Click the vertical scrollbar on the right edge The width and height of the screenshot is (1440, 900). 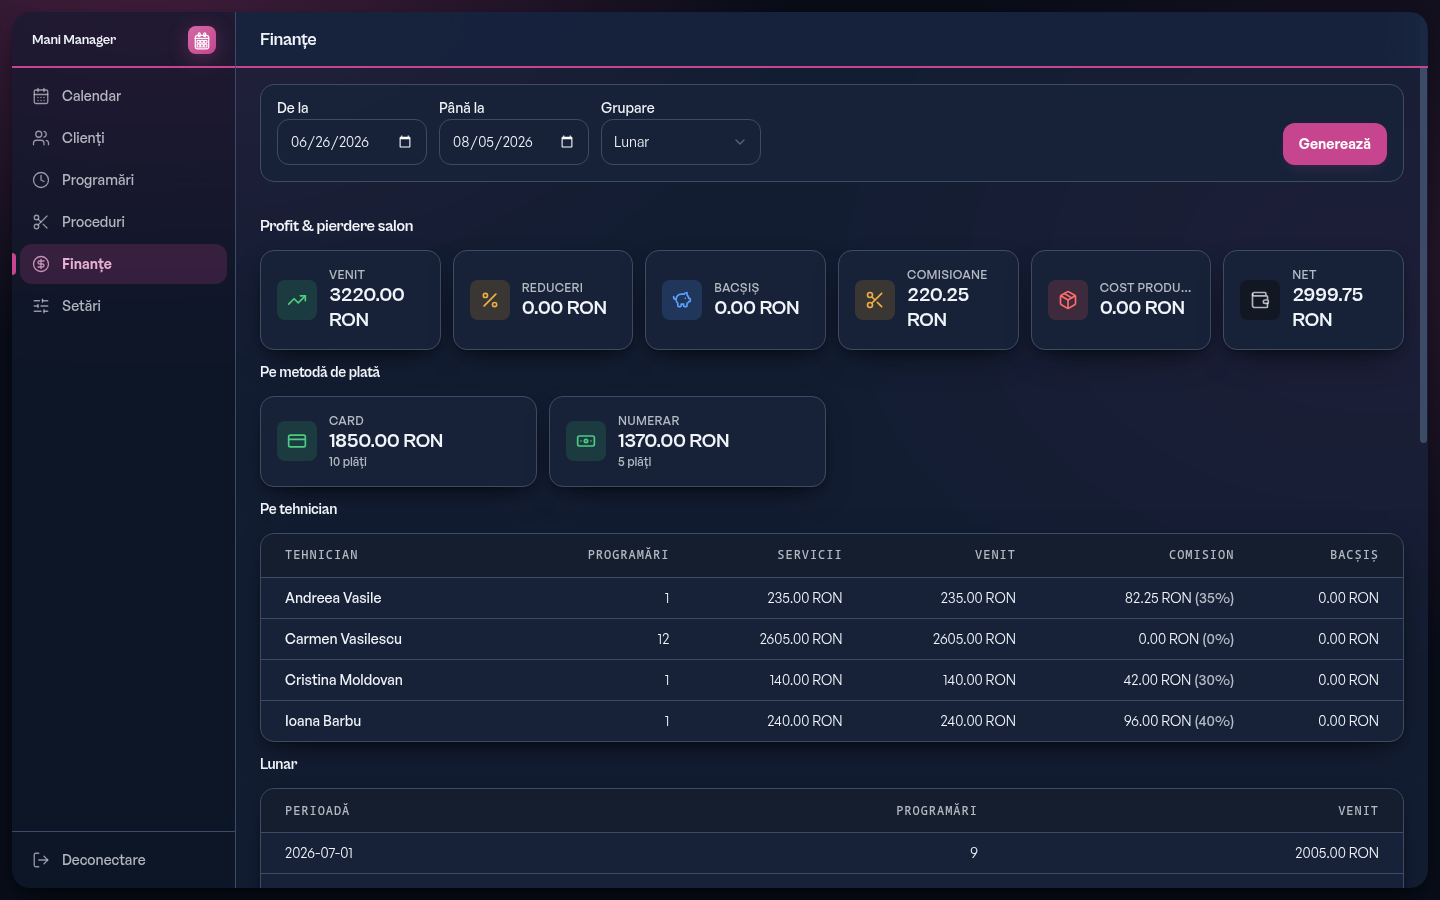coord(1424,255)
